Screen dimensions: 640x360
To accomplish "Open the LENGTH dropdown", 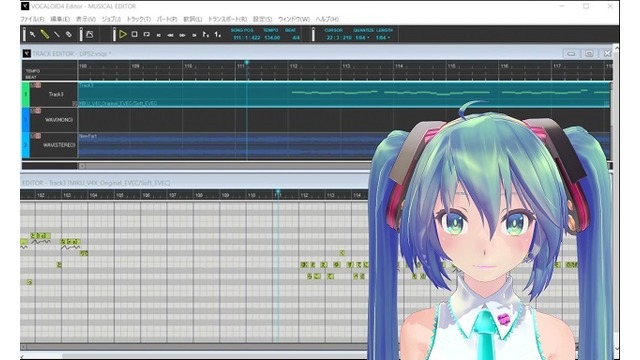I will pos(383,38).
